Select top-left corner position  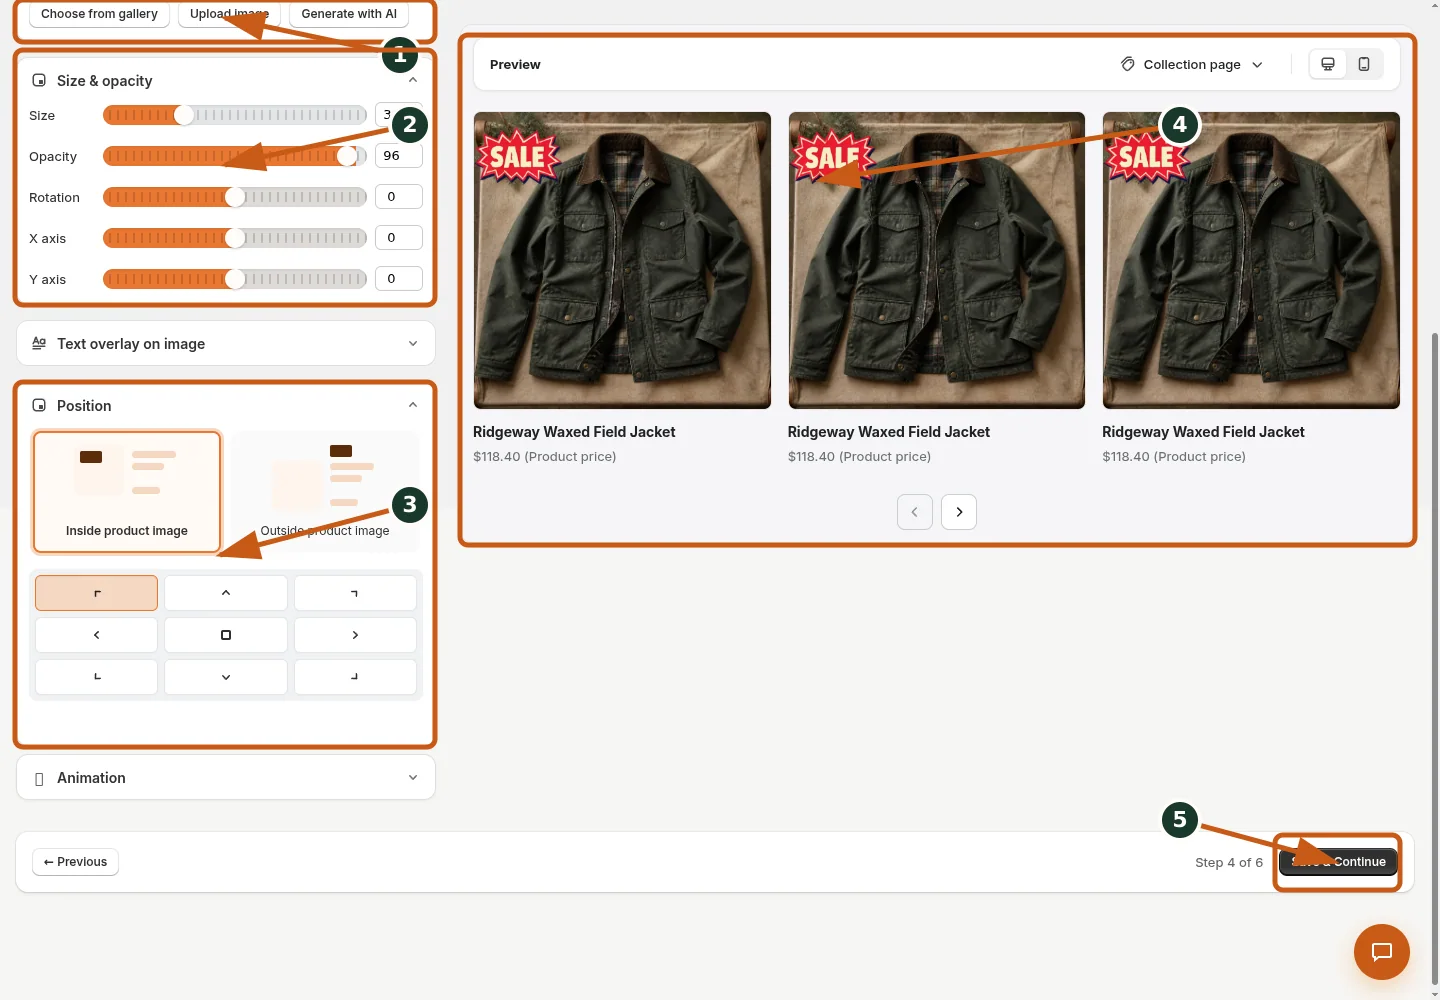pos(96,593)
